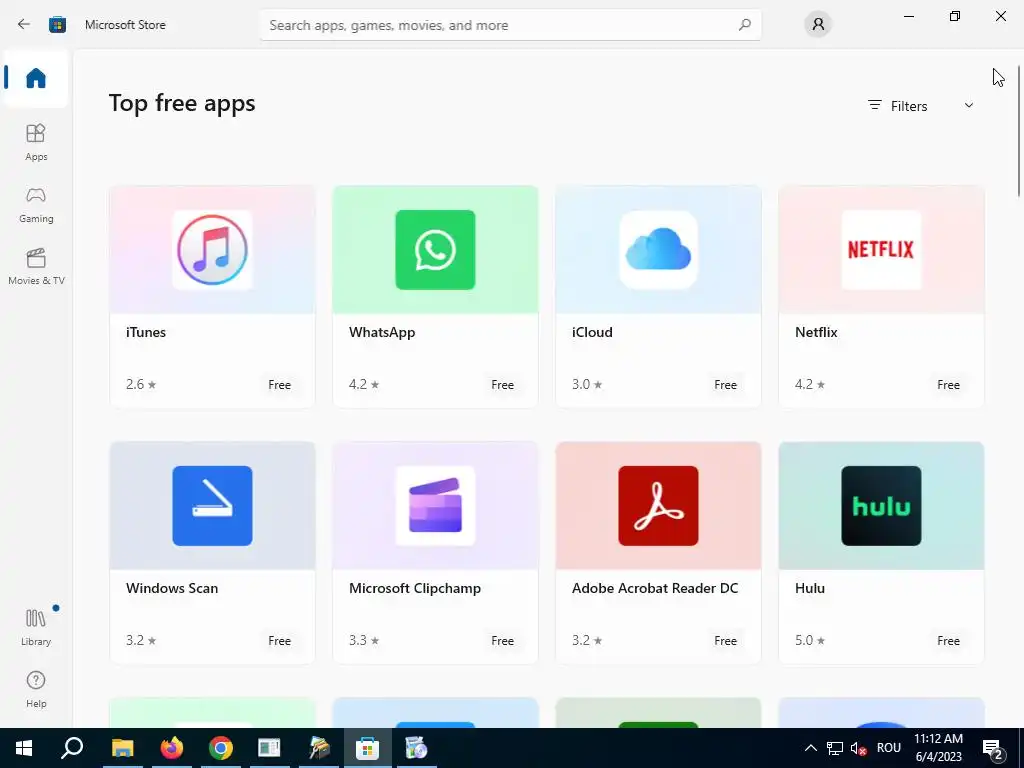Open the Windows Scan app icon
The image size is (1024, 768).
212,505
